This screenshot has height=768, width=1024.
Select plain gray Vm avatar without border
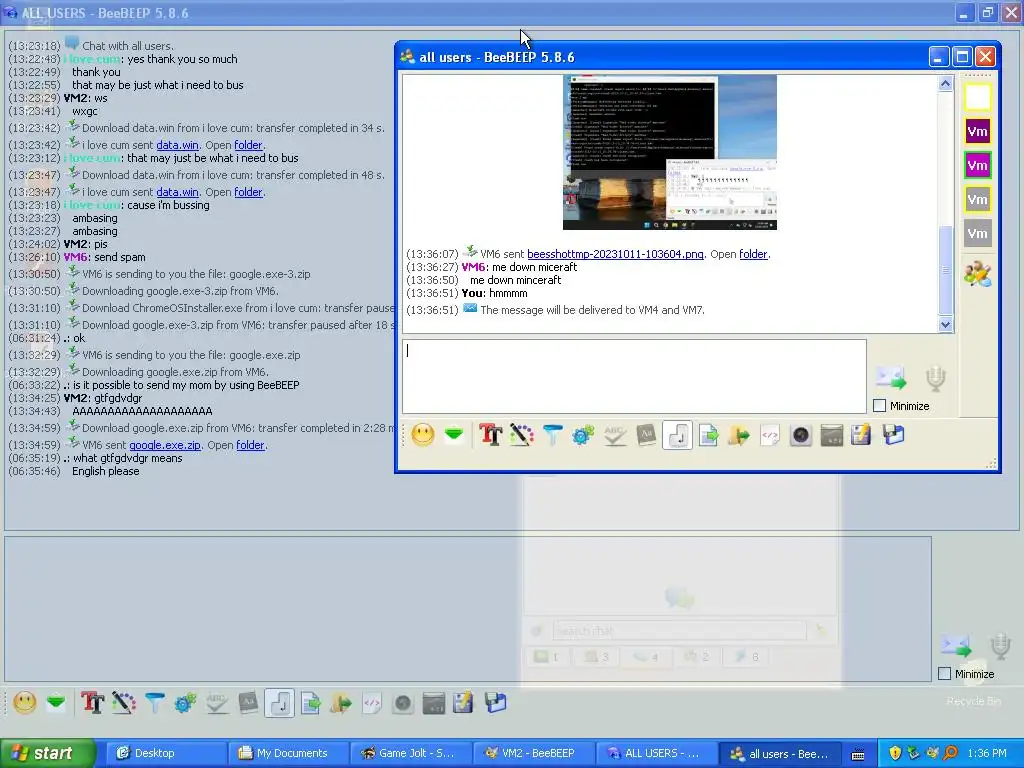click(x=978, y=234)
